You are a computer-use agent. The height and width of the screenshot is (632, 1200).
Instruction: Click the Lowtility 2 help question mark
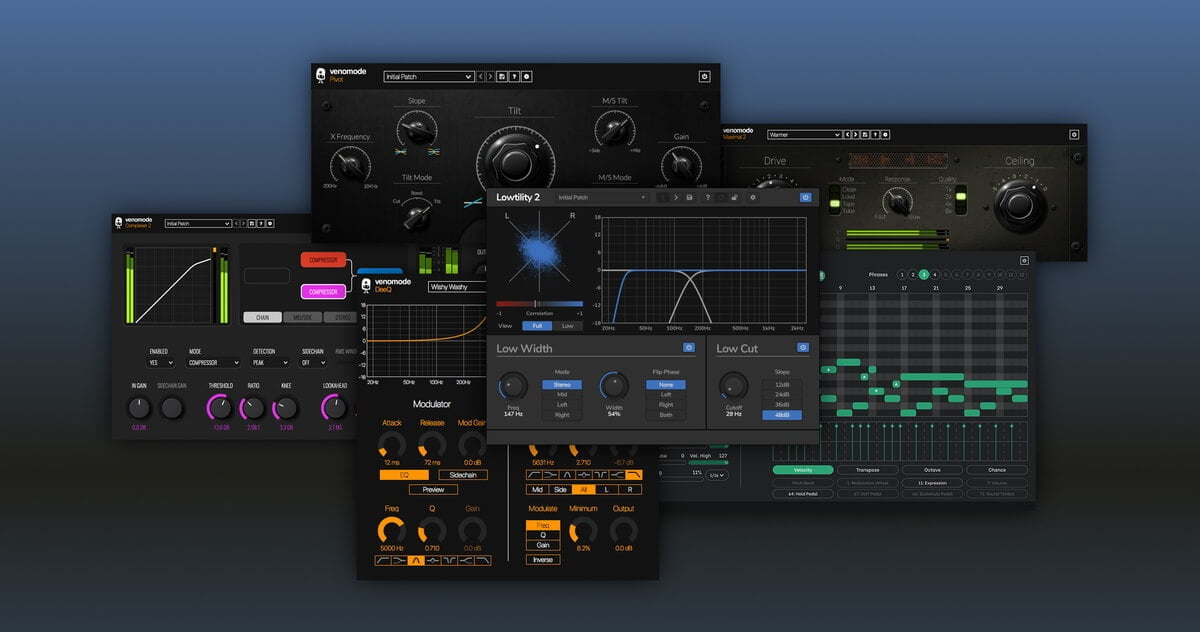point(708,197)
